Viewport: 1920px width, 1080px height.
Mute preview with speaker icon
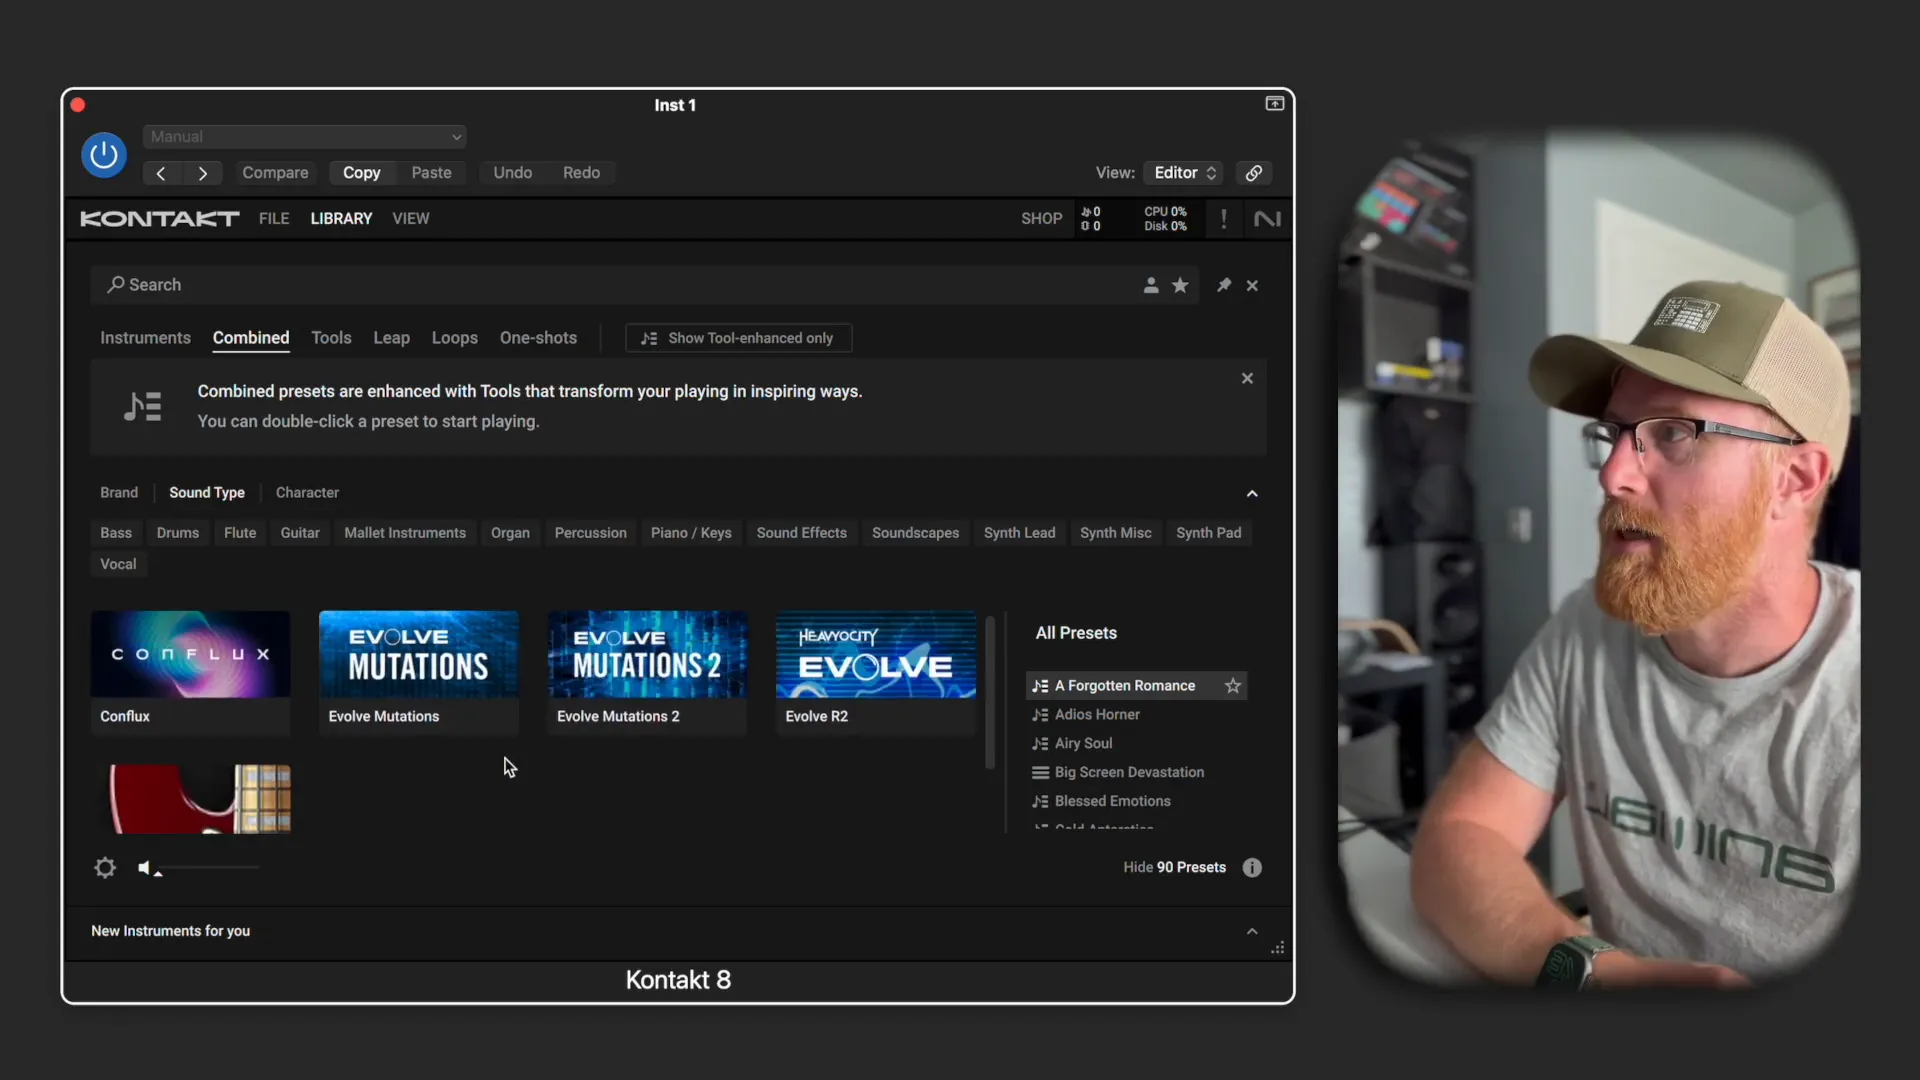coord(146,868)
